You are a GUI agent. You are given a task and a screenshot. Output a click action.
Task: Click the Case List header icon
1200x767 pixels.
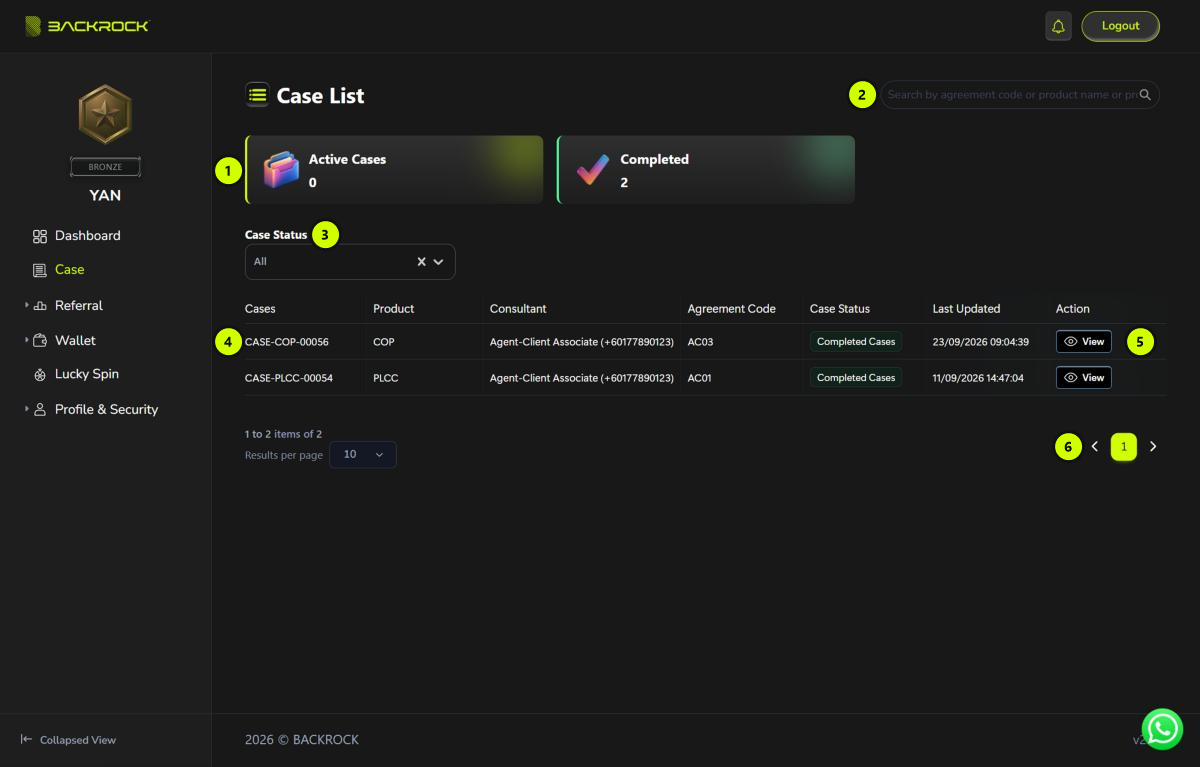[x=258, y=95]
